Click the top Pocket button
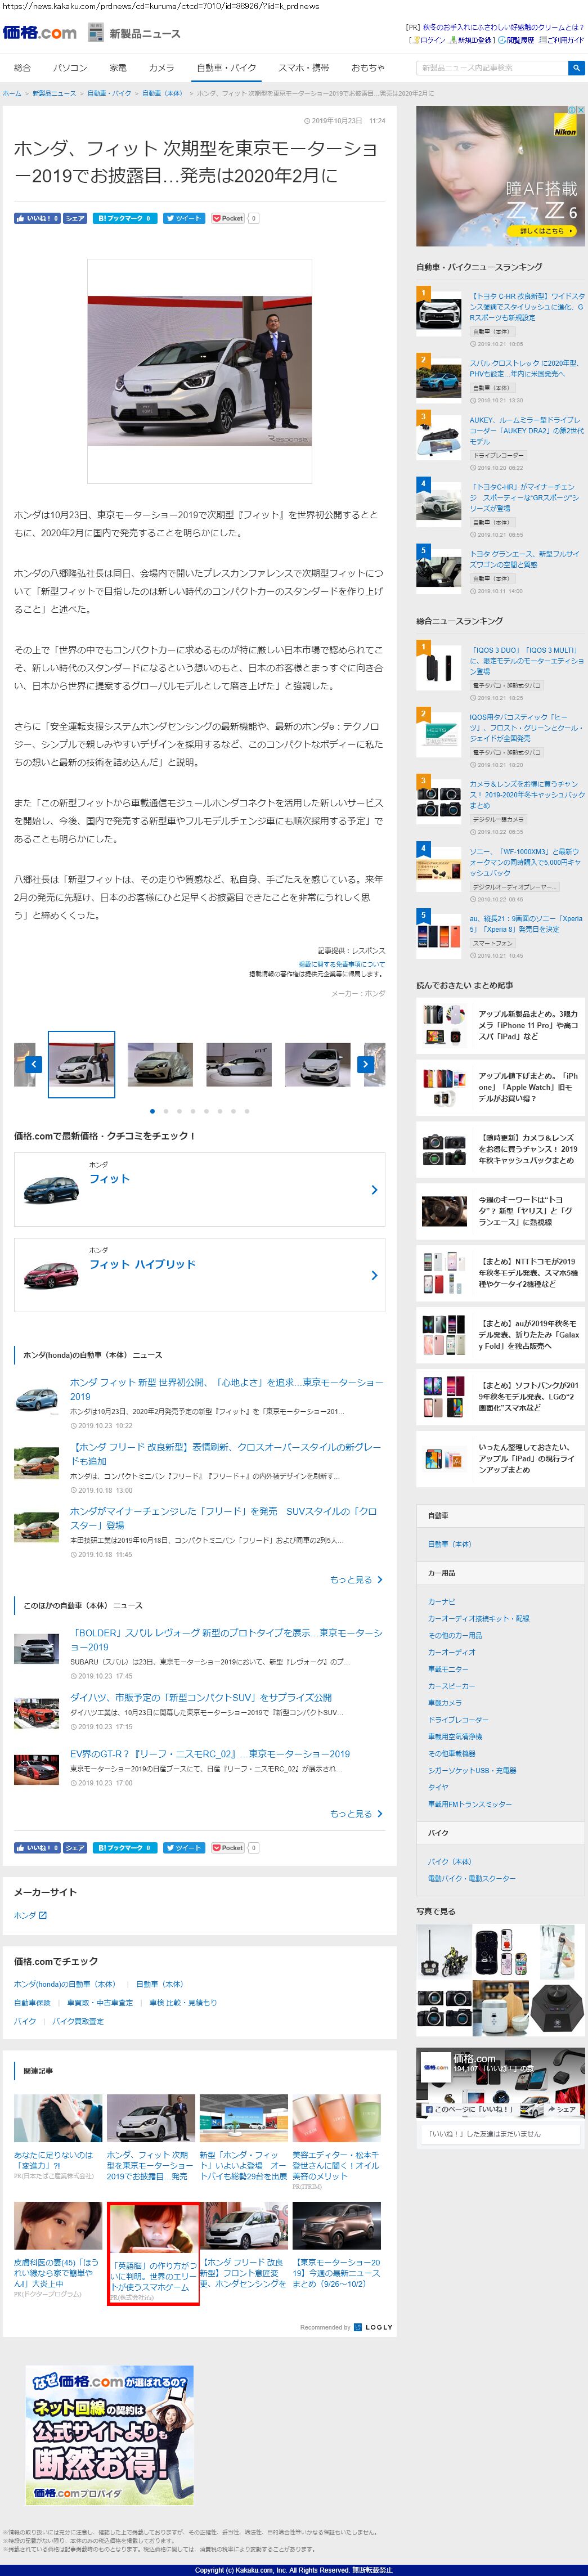Image resolution: width=588 pixels, height=2576 pixels. 228,218
